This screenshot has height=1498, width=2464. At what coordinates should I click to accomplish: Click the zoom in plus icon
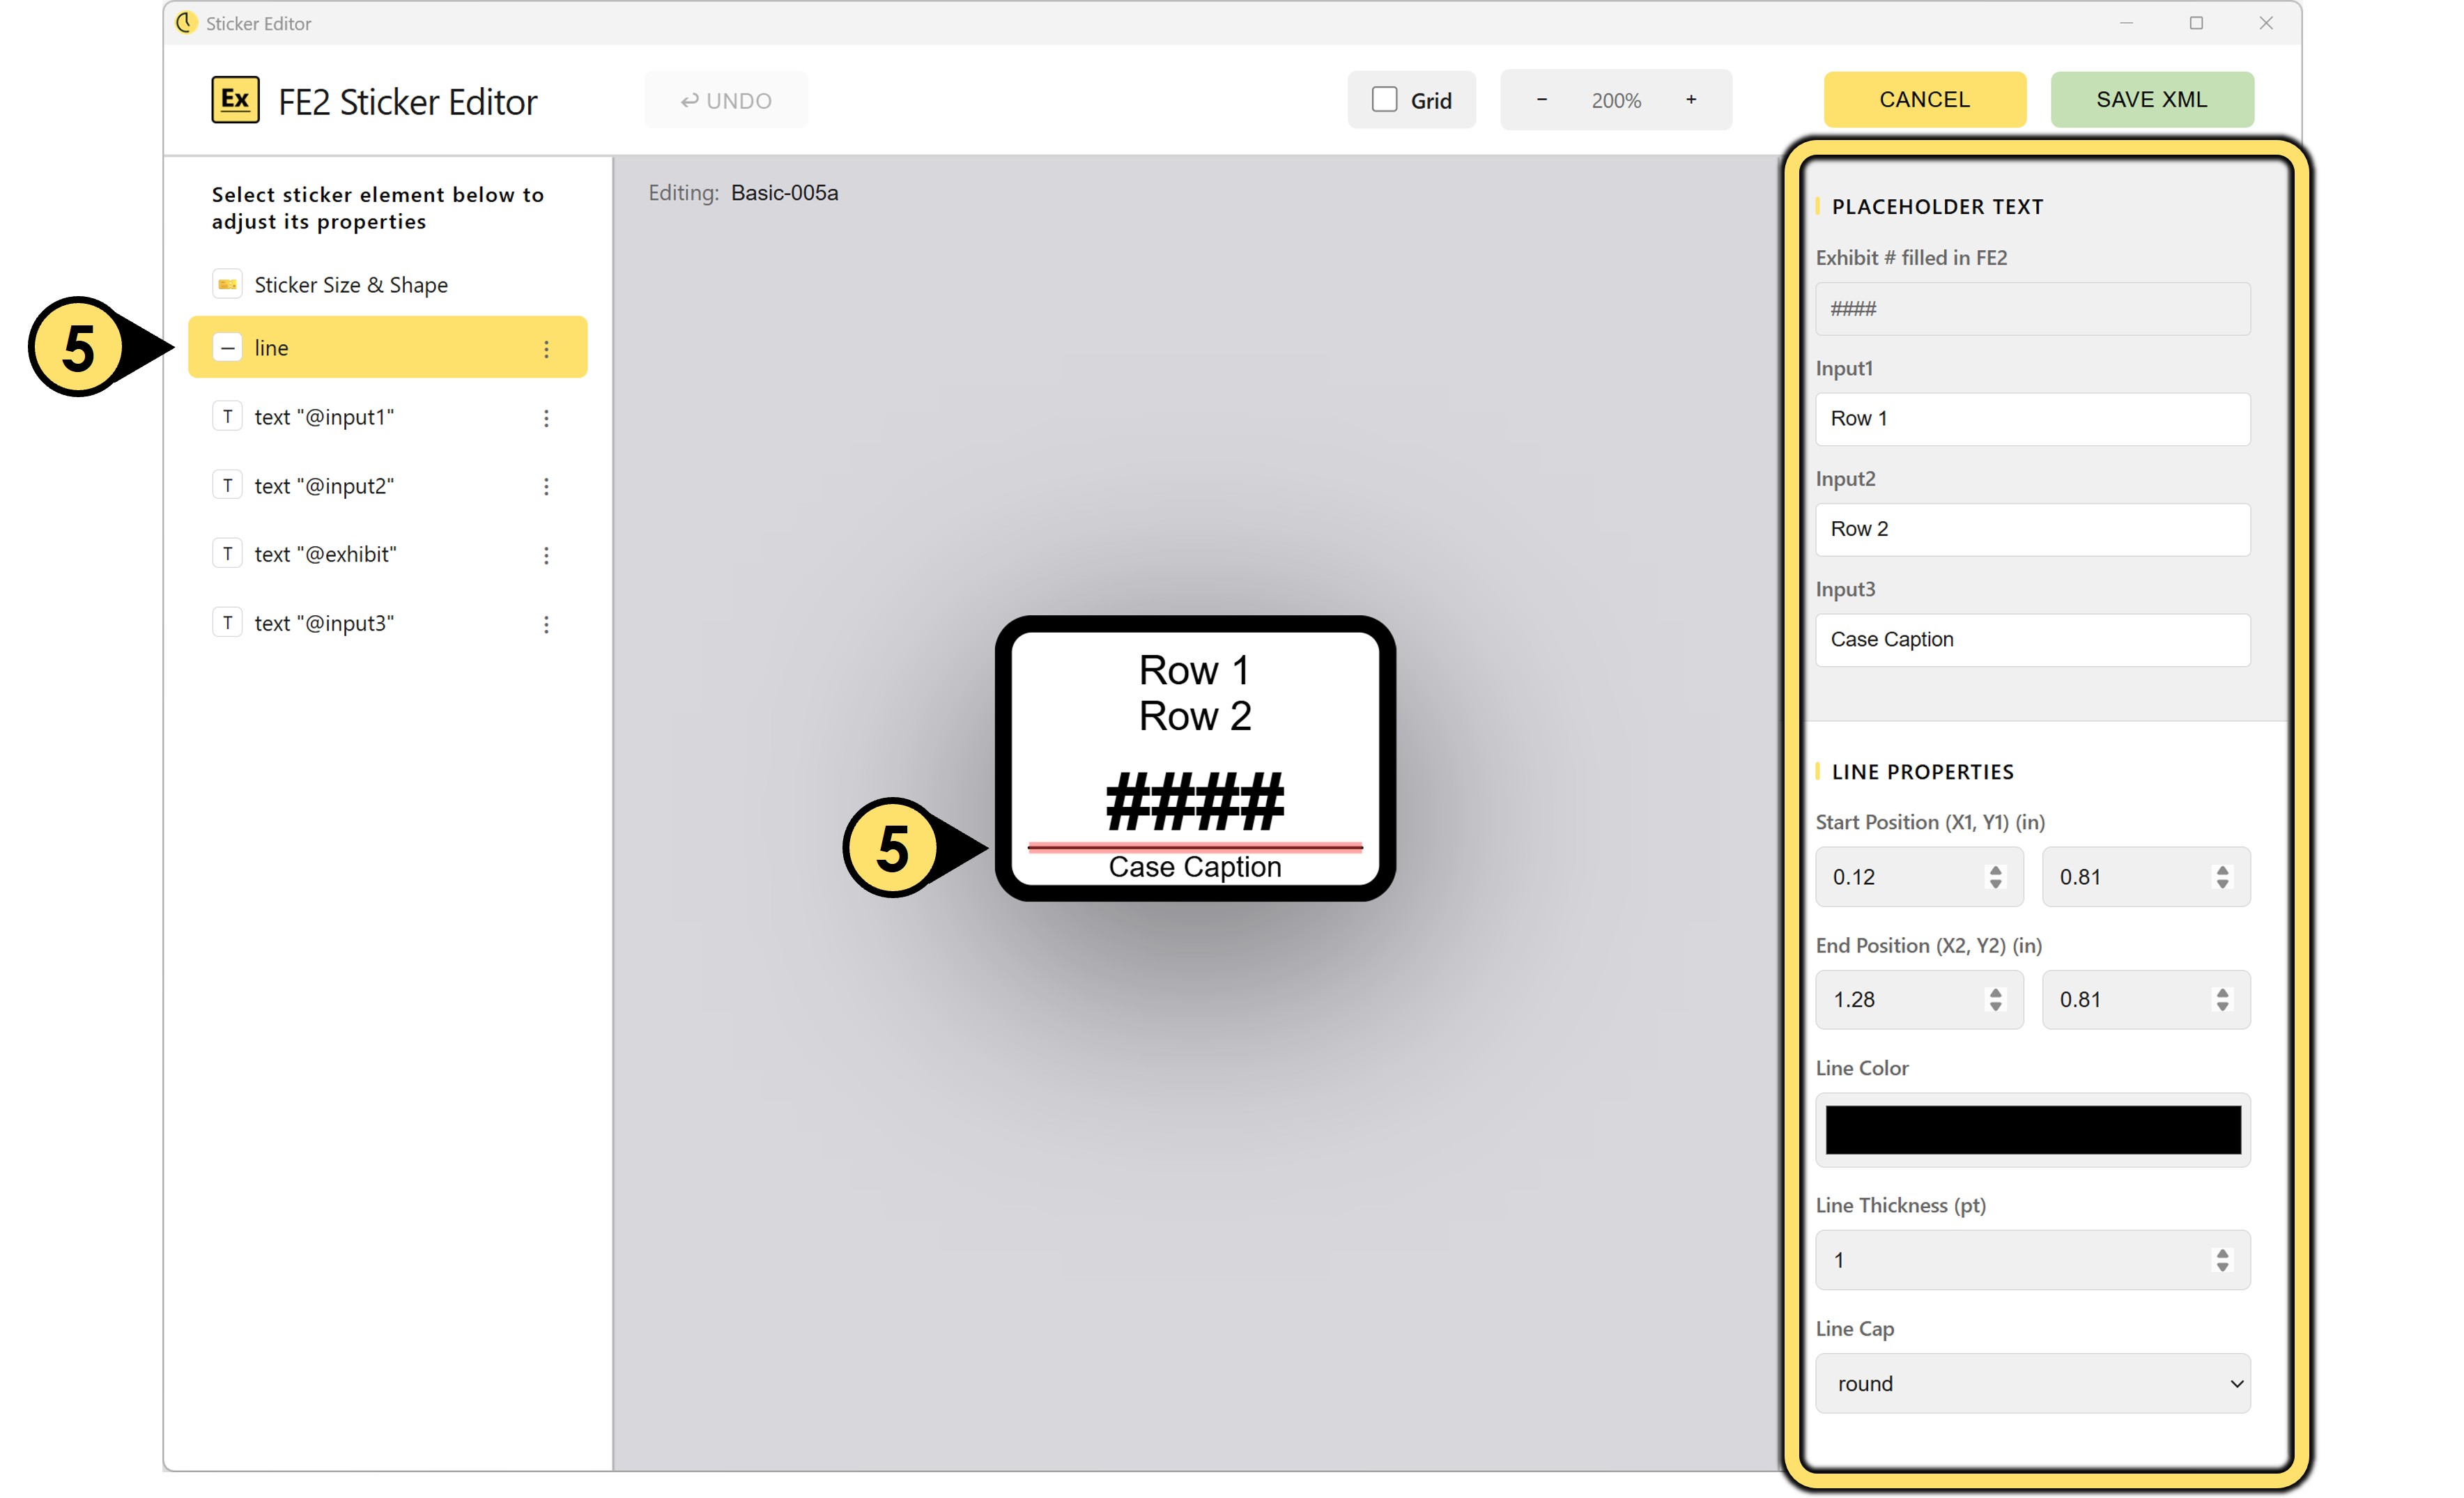point(1691,100)
